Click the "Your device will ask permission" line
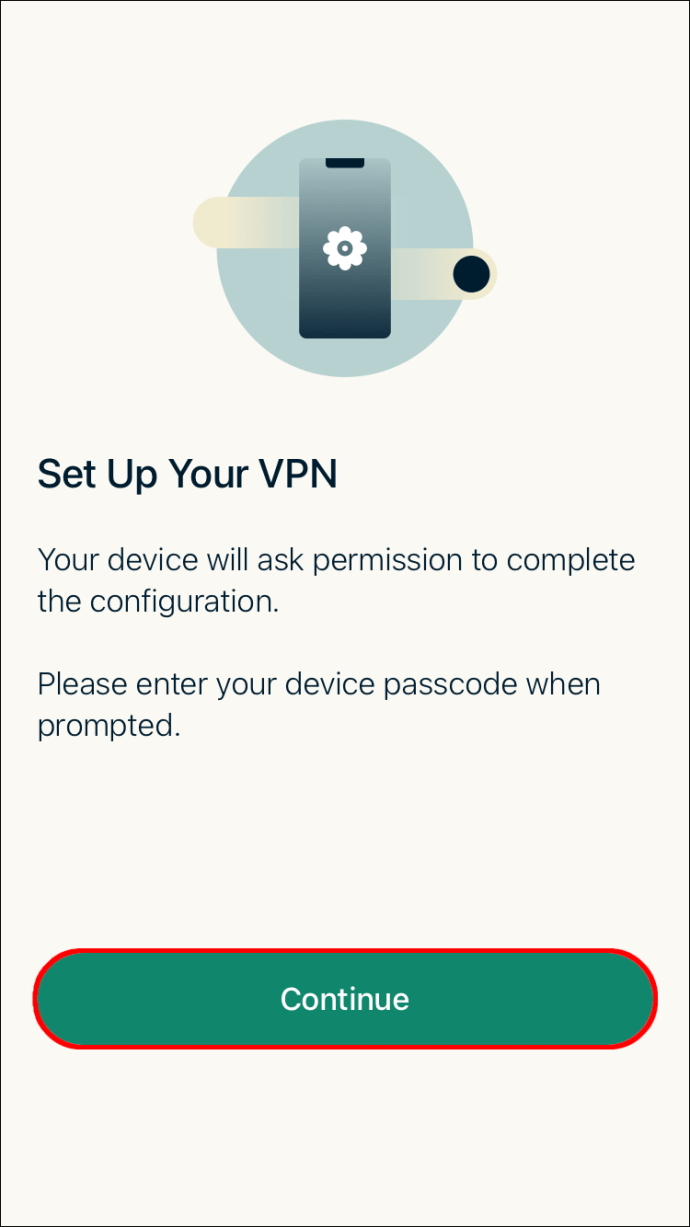The image size is (690, 1227). pyautogui.click(x=336, y=560)
